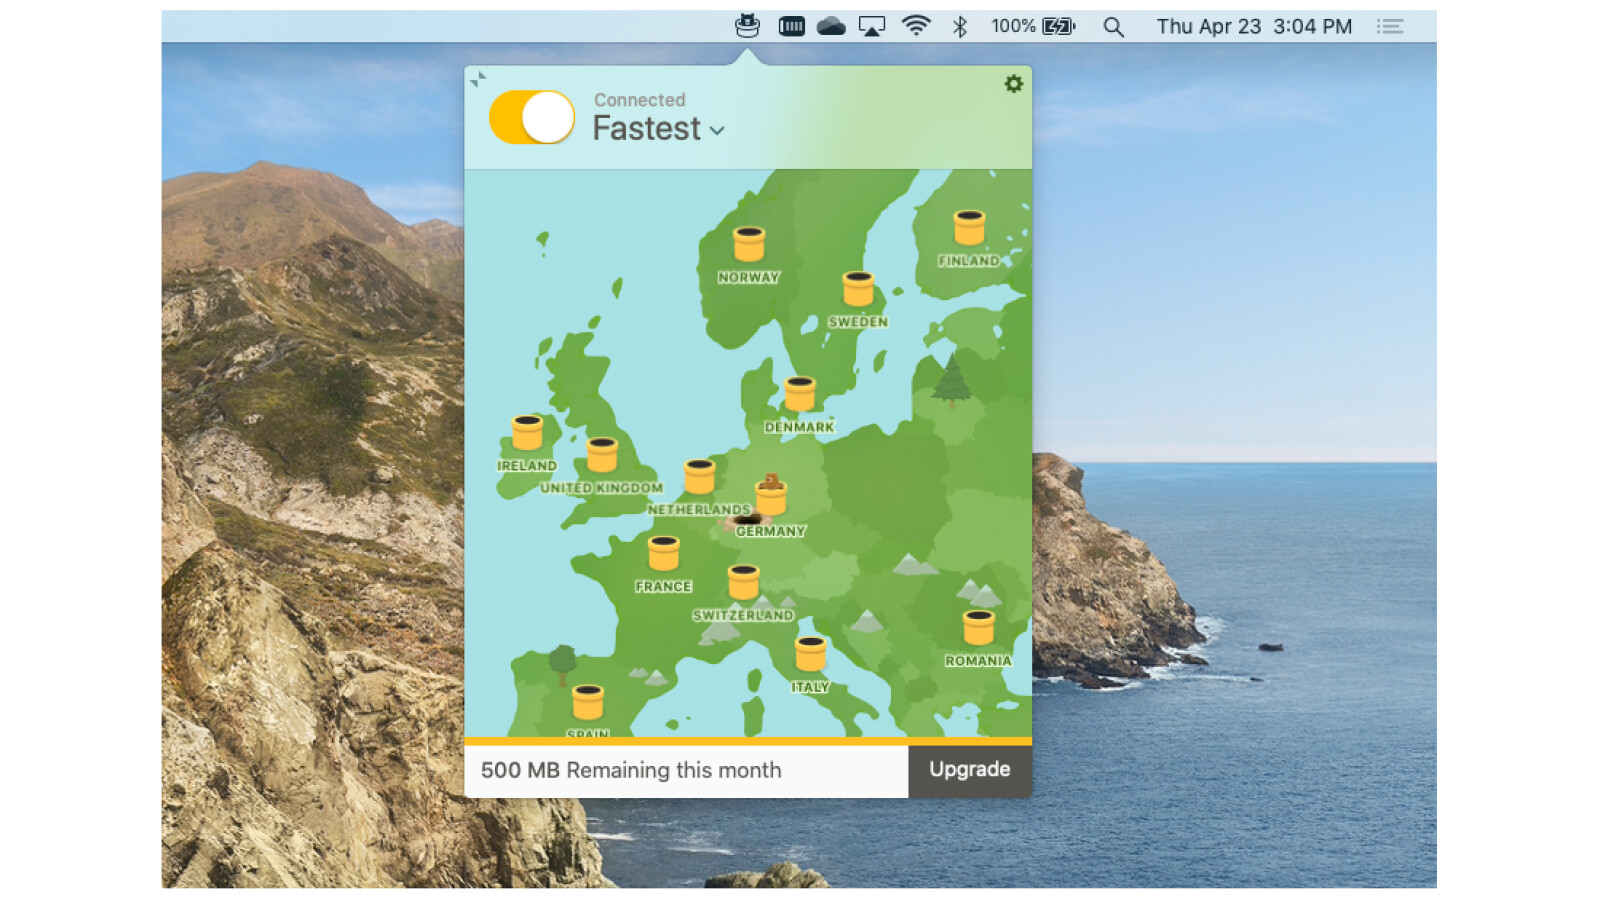Pick the Denmark tunnel pipe
Image resolution: width=1600 pixels, height=900 pixels.
coord(799,395)
